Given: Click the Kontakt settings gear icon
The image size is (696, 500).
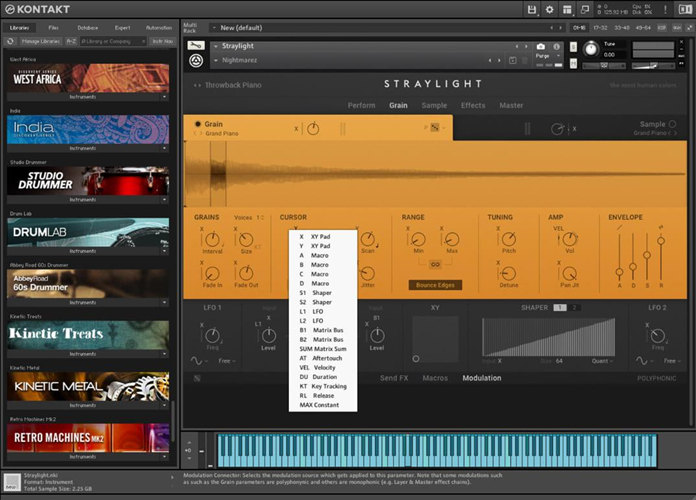Looking at the screenshot, I should 549,9.
